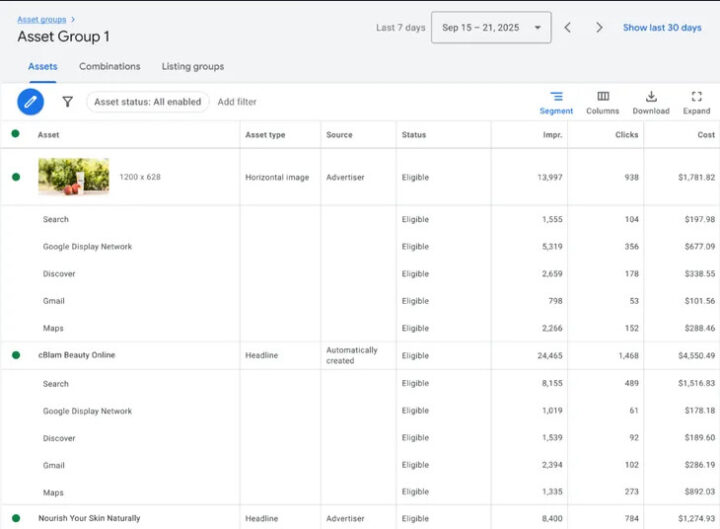
Task: Click the $677.09 cost value
Action: [700, 247]
